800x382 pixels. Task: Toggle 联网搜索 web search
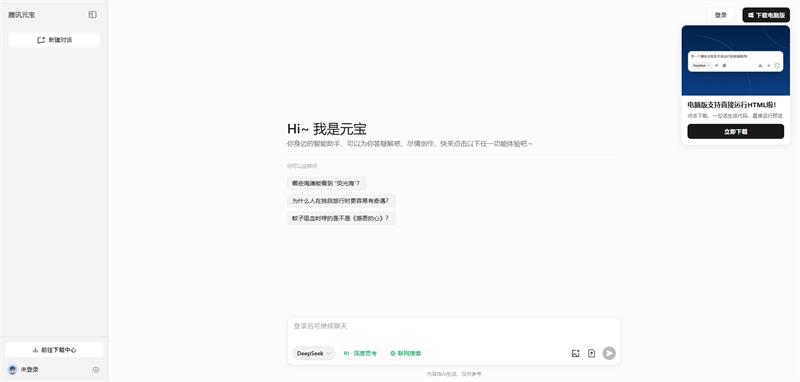tap(406, 353)
